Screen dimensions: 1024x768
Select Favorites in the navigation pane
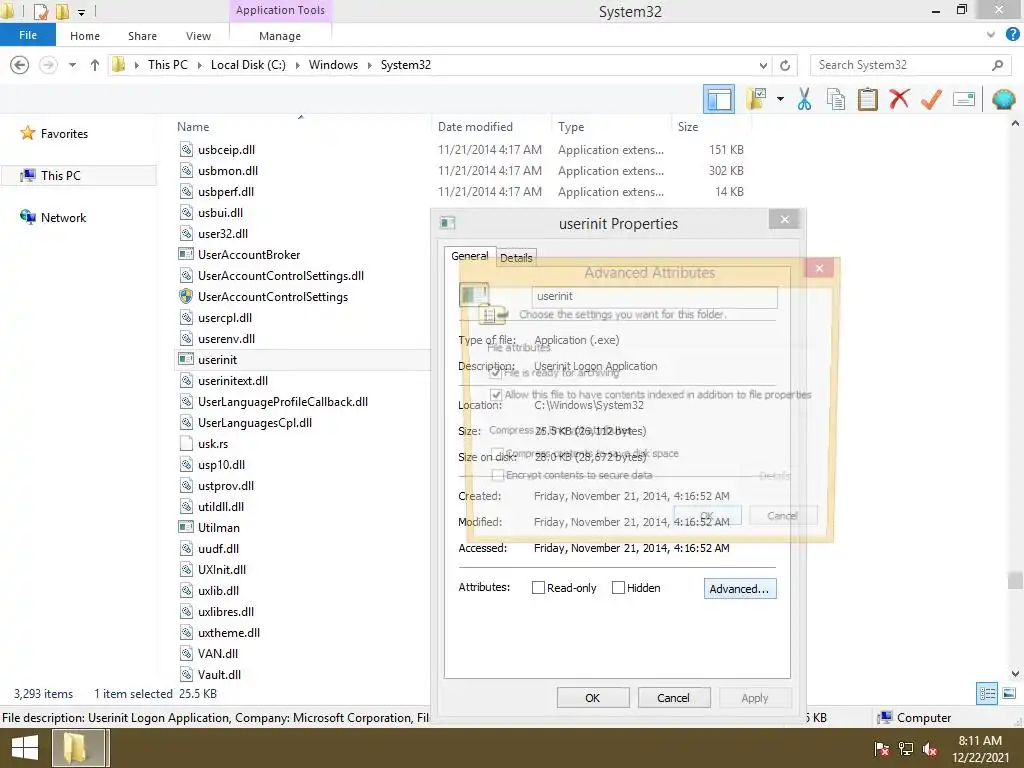pyautogui.click(x=64, y=133)
